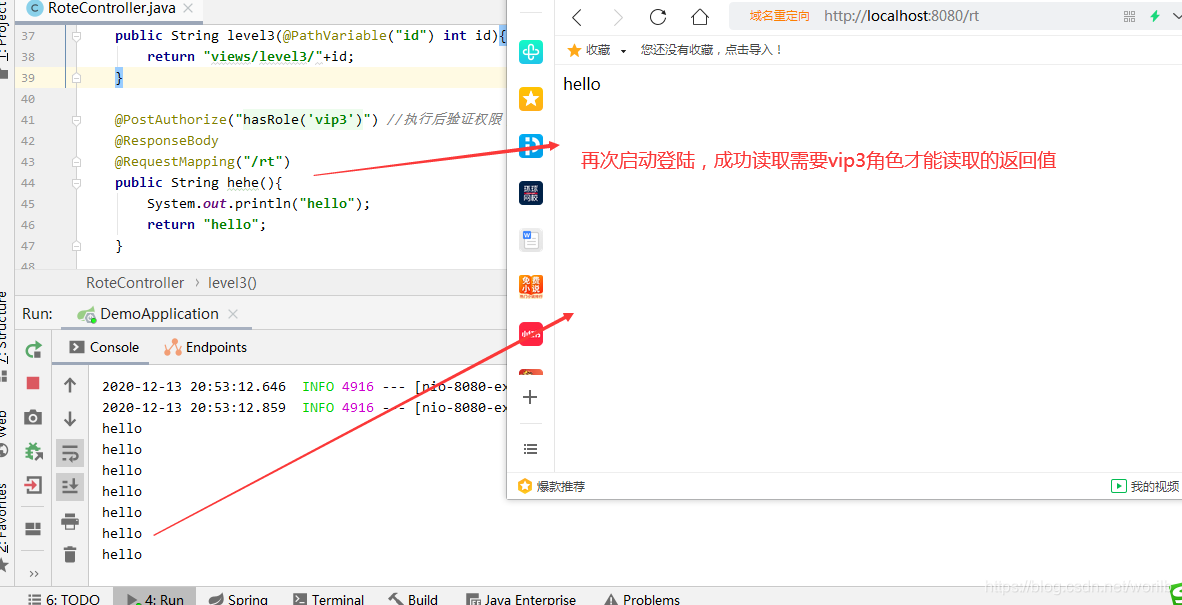Screen dimensions: 1182x605
Task: Click 爆款推荐 in browser status bar
Action: tap(552, 487)
